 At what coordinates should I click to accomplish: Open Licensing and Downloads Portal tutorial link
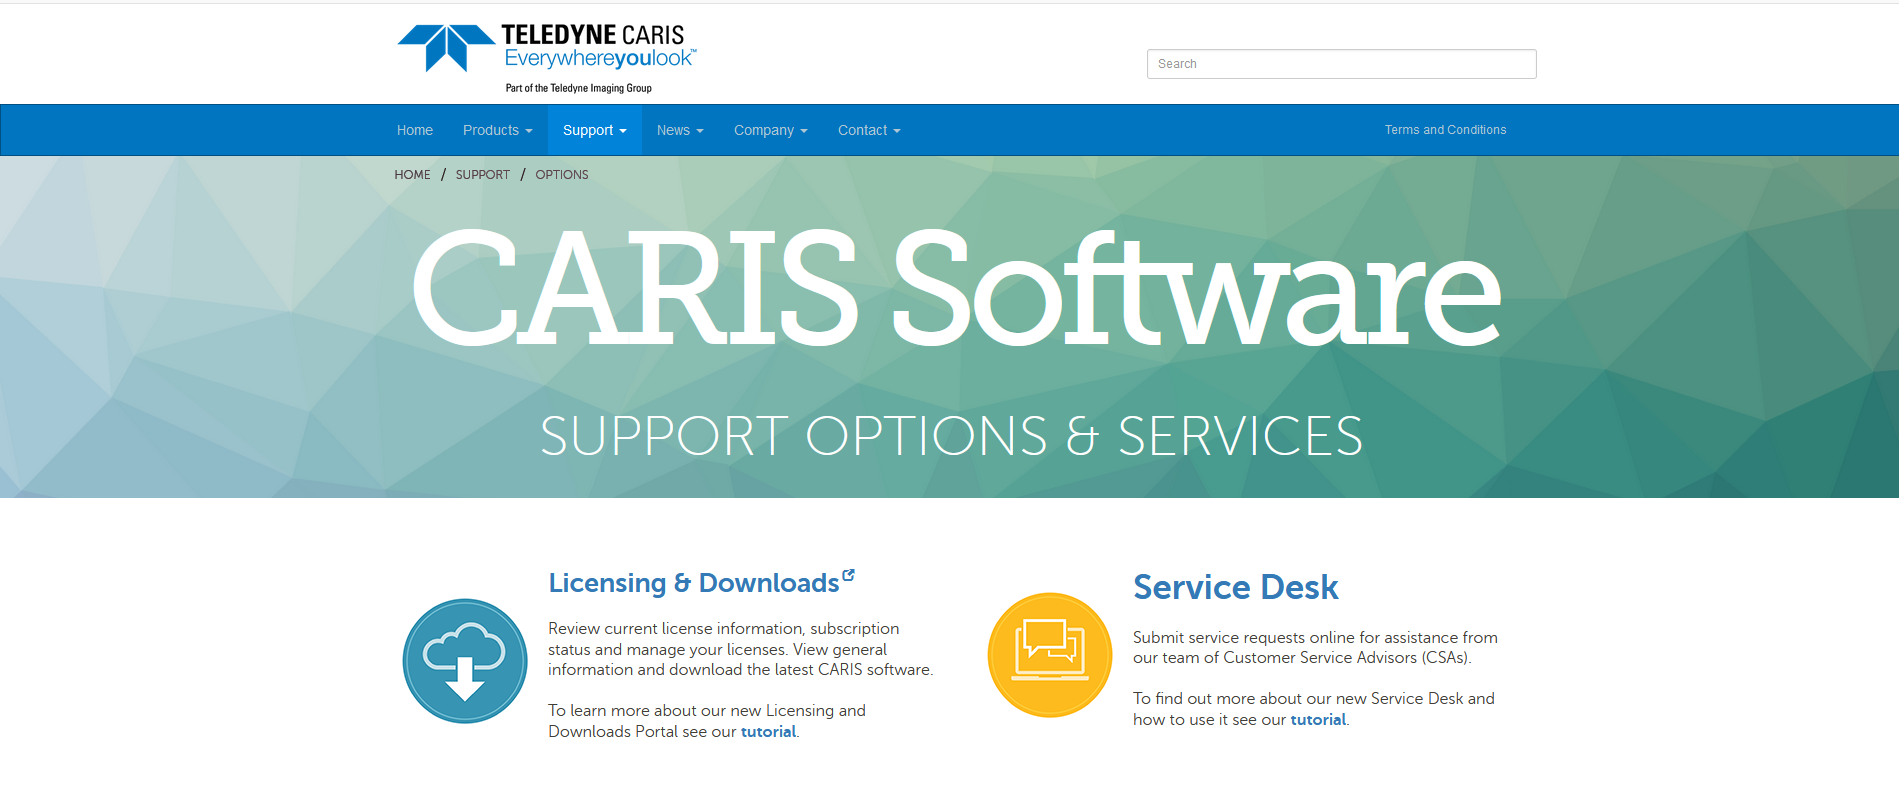point(768,731)
